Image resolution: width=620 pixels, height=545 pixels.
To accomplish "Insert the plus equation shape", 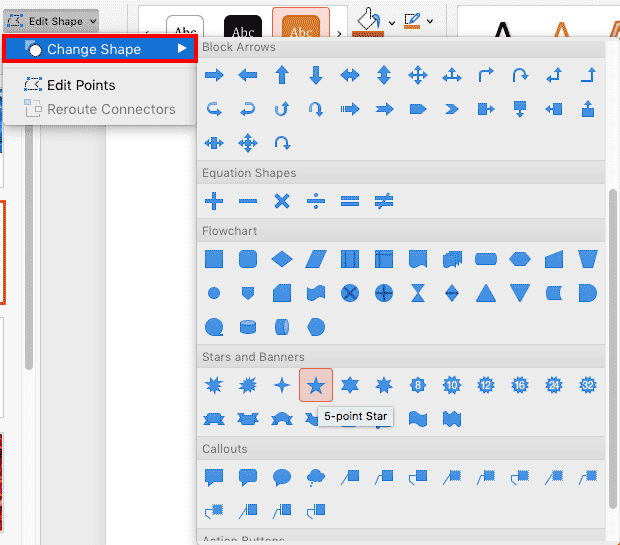I will pyautogui.click(x=214, y=201).
